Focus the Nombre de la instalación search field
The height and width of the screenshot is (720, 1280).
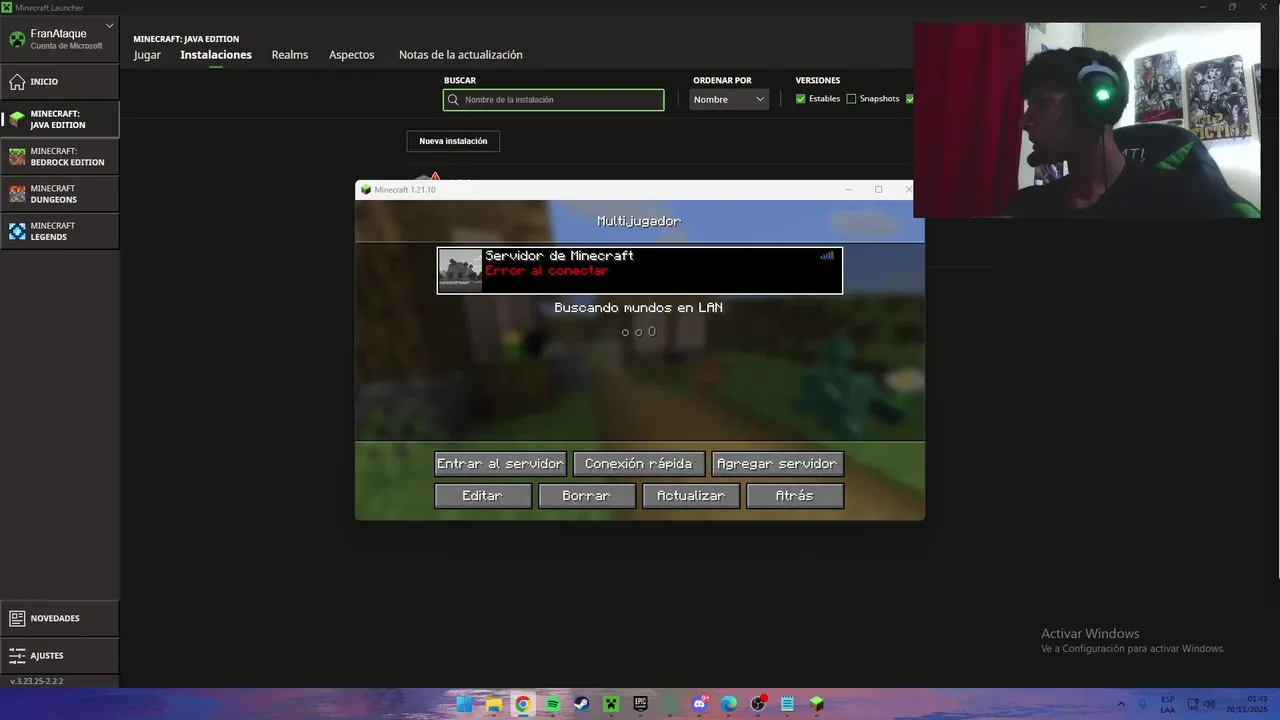554,100
